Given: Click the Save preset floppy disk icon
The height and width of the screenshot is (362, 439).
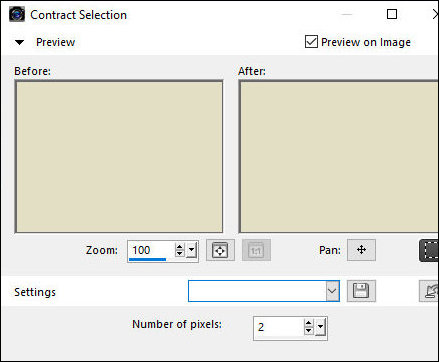Looking at the screenshot, I should 361,291.
